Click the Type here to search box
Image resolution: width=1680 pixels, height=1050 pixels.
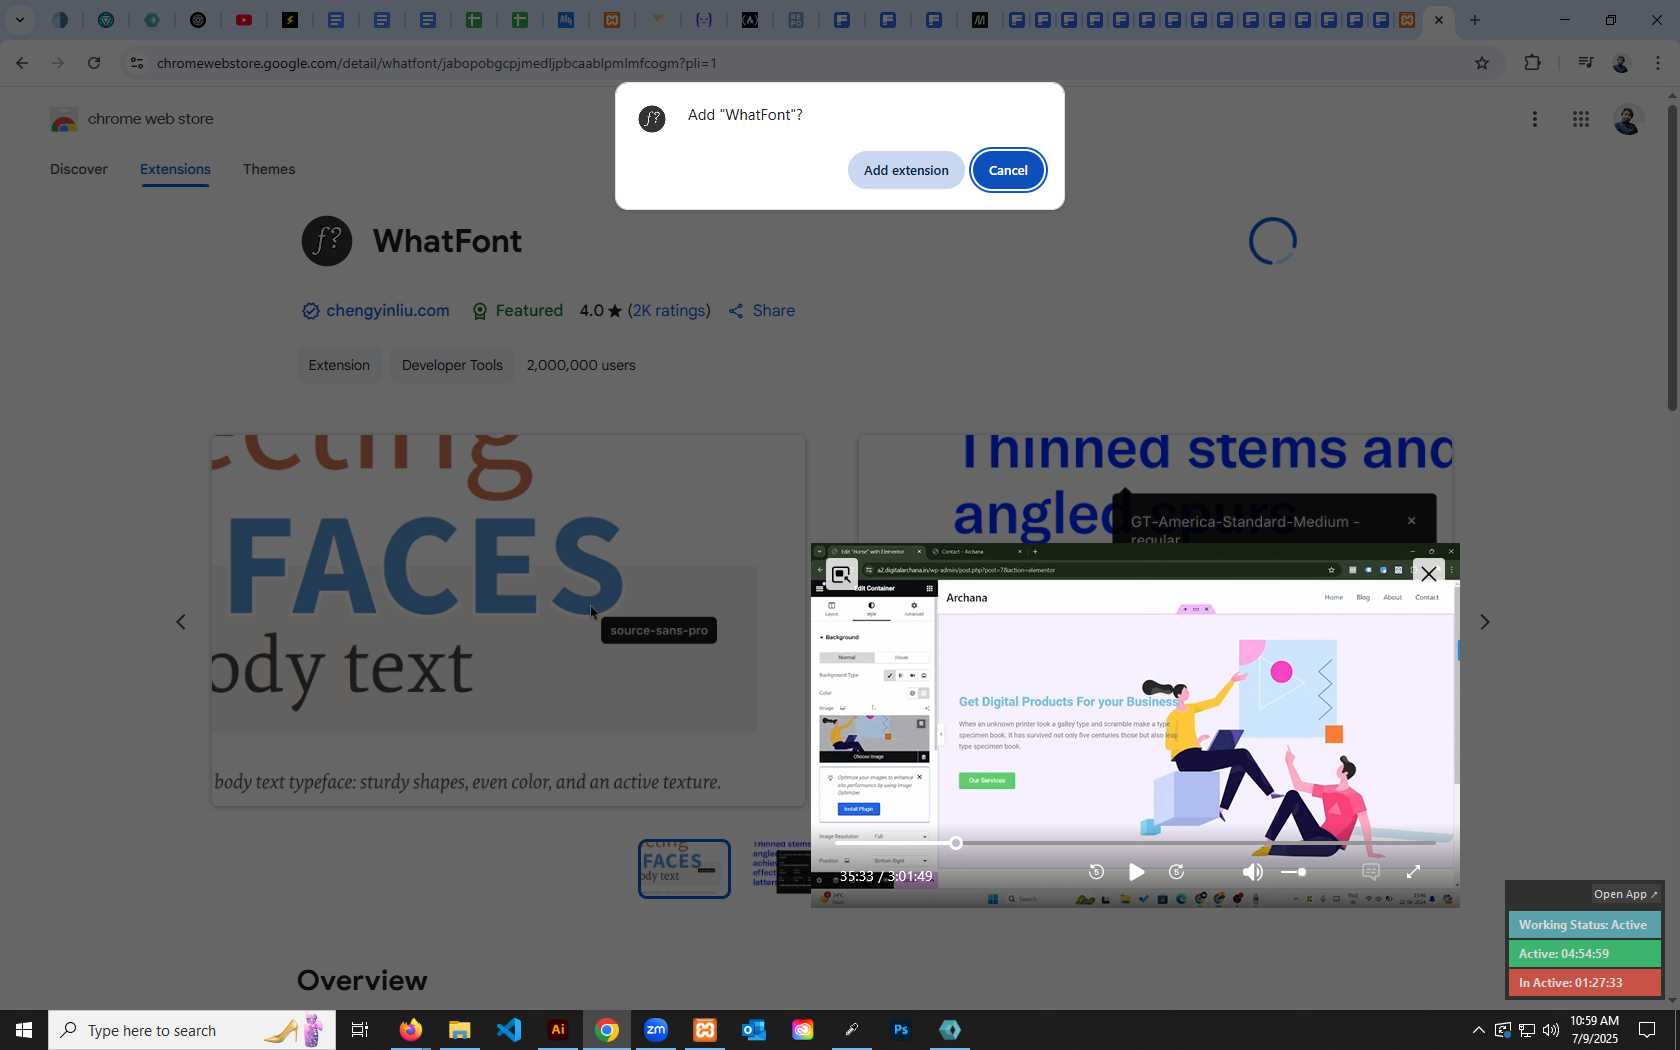192,1030
